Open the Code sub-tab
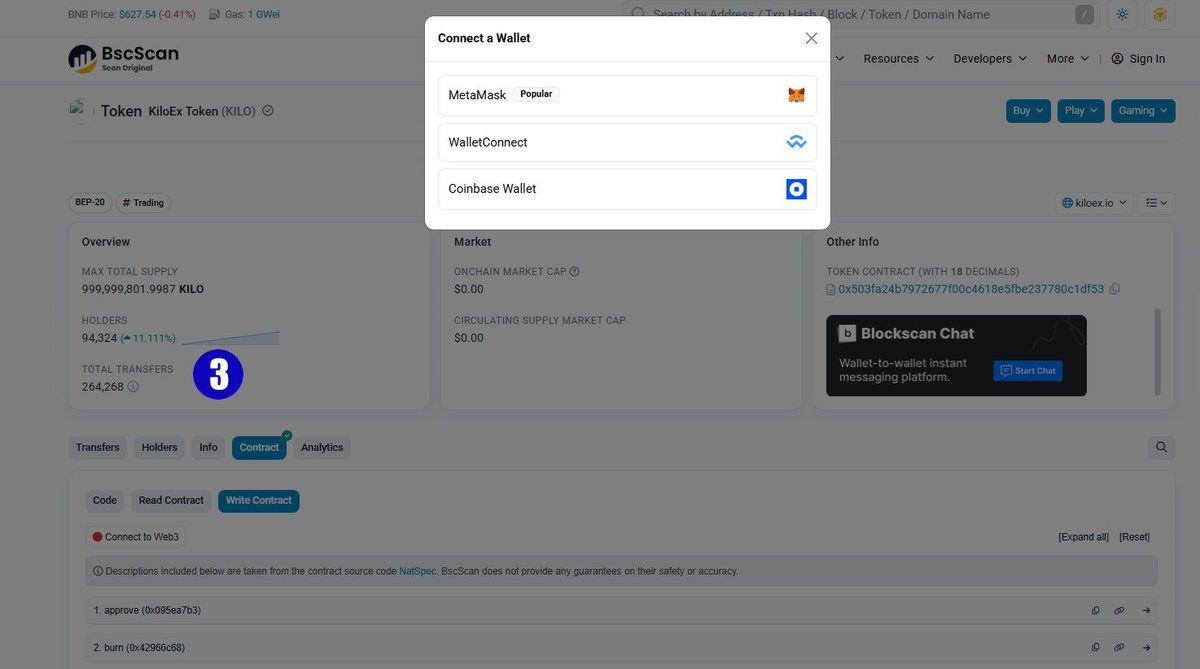This screenshot has width=1200, height=669. [x=105, y=500]
